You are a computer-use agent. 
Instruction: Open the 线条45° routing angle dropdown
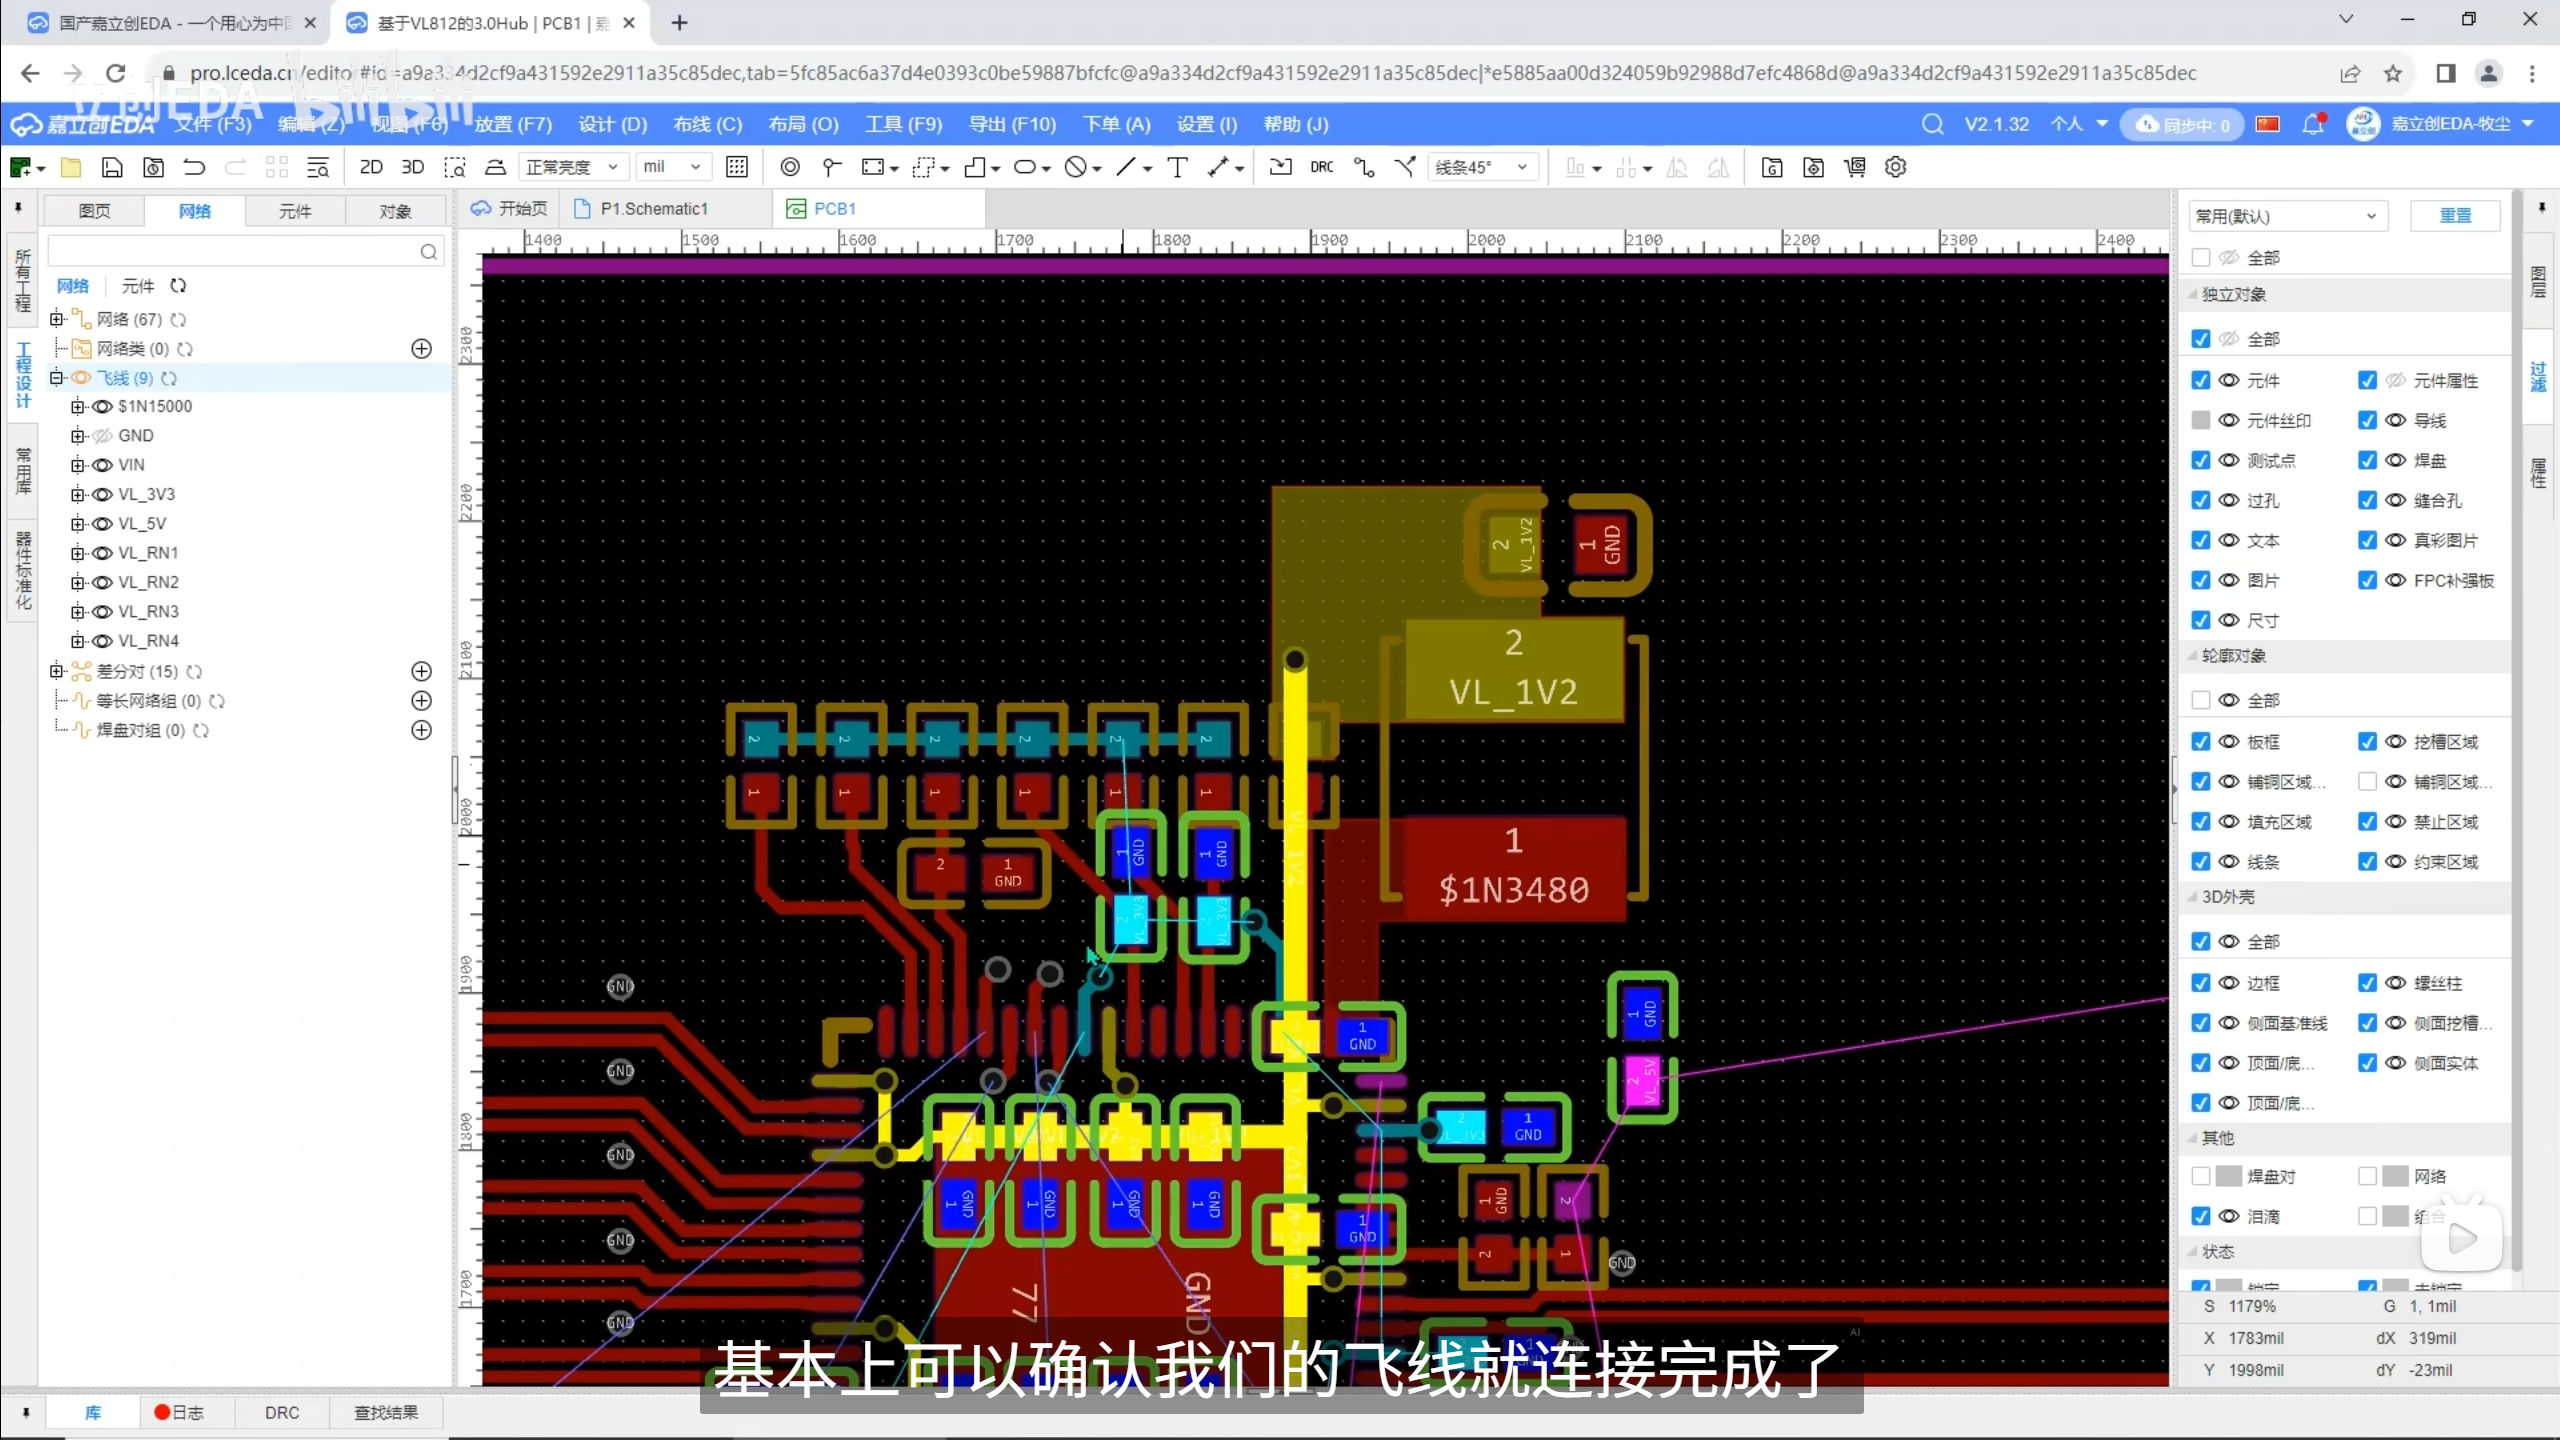1481,167
